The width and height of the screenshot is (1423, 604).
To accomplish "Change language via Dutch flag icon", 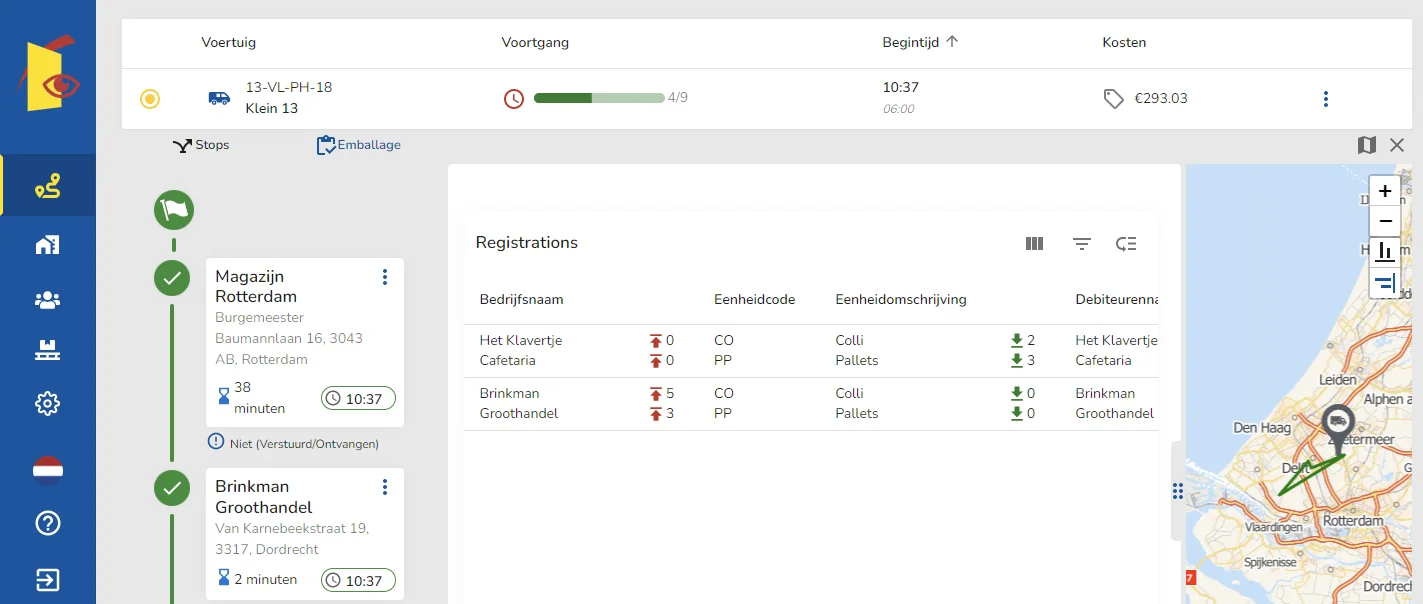I will pos(48,469).
